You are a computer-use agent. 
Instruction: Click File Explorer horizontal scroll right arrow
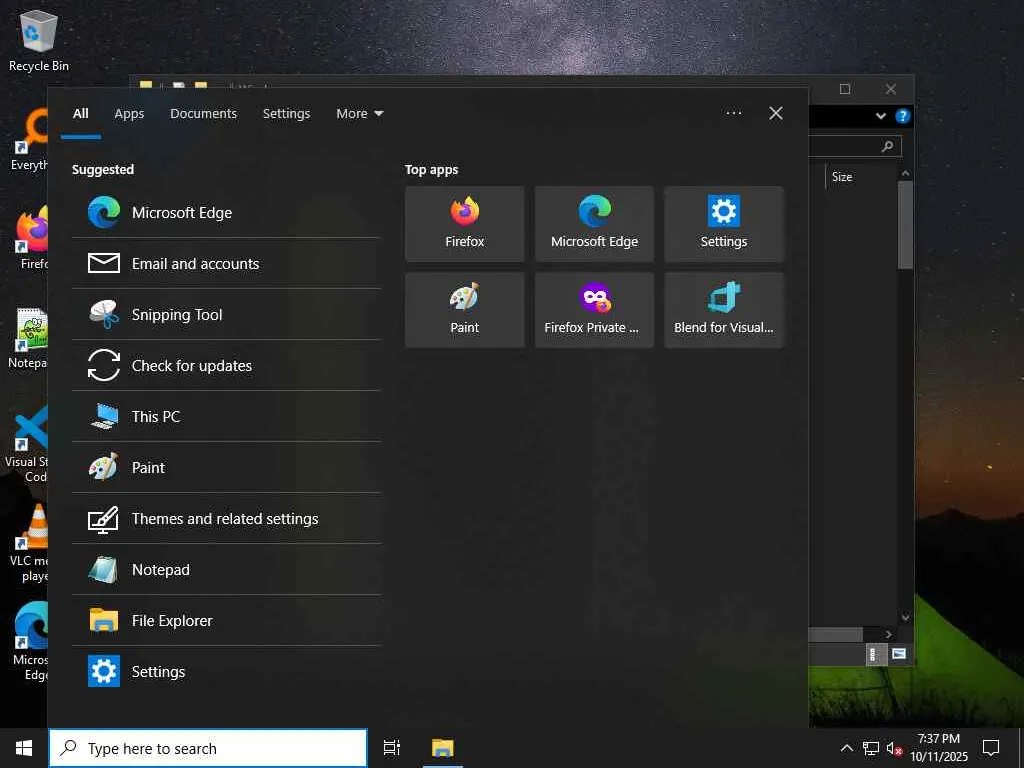[888, 634]
